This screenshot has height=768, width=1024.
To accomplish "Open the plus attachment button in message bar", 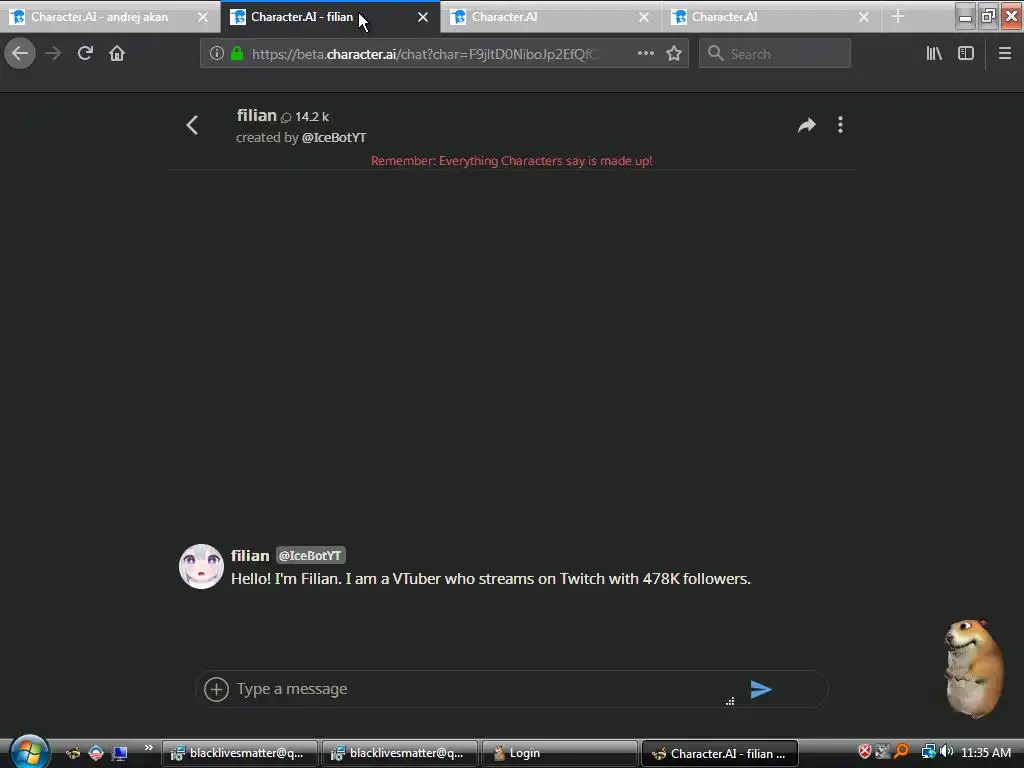I will pyautogui.click(x=216, y=689).
